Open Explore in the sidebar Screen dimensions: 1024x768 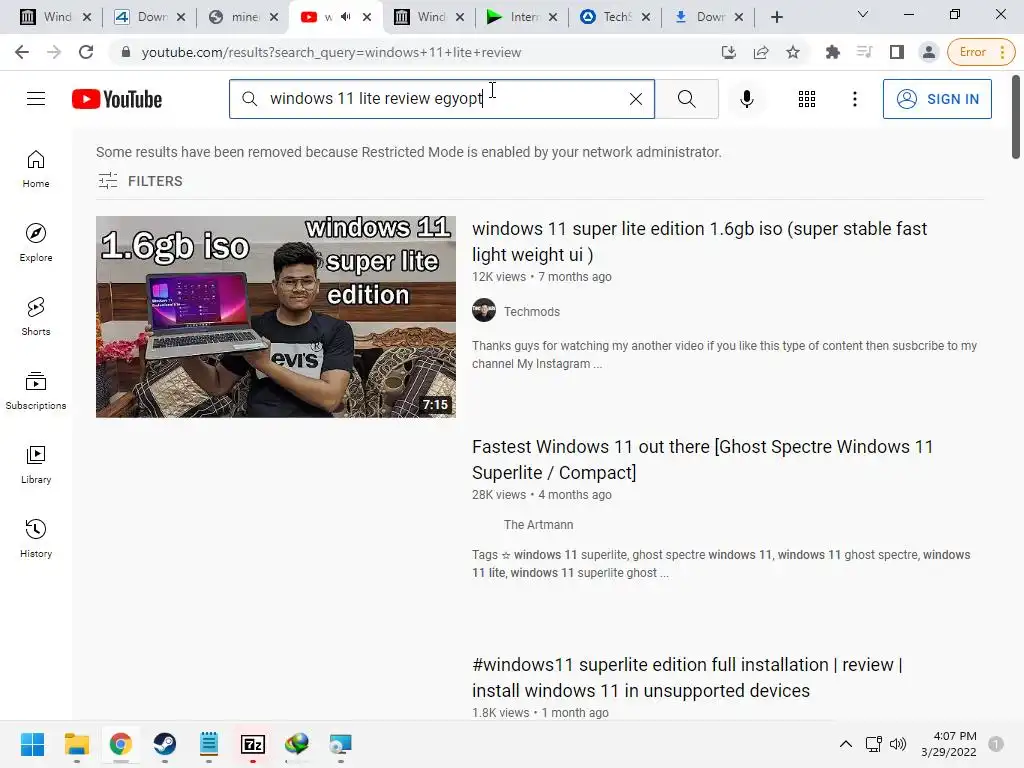click(36, 242)
